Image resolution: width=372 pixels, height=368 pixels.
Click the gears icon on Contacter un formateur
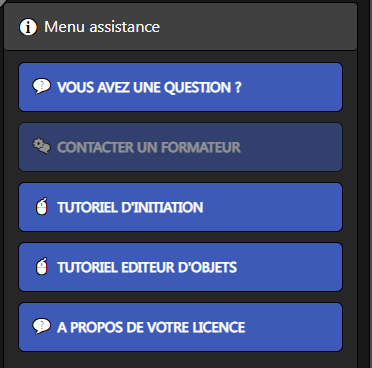(41, 146)
